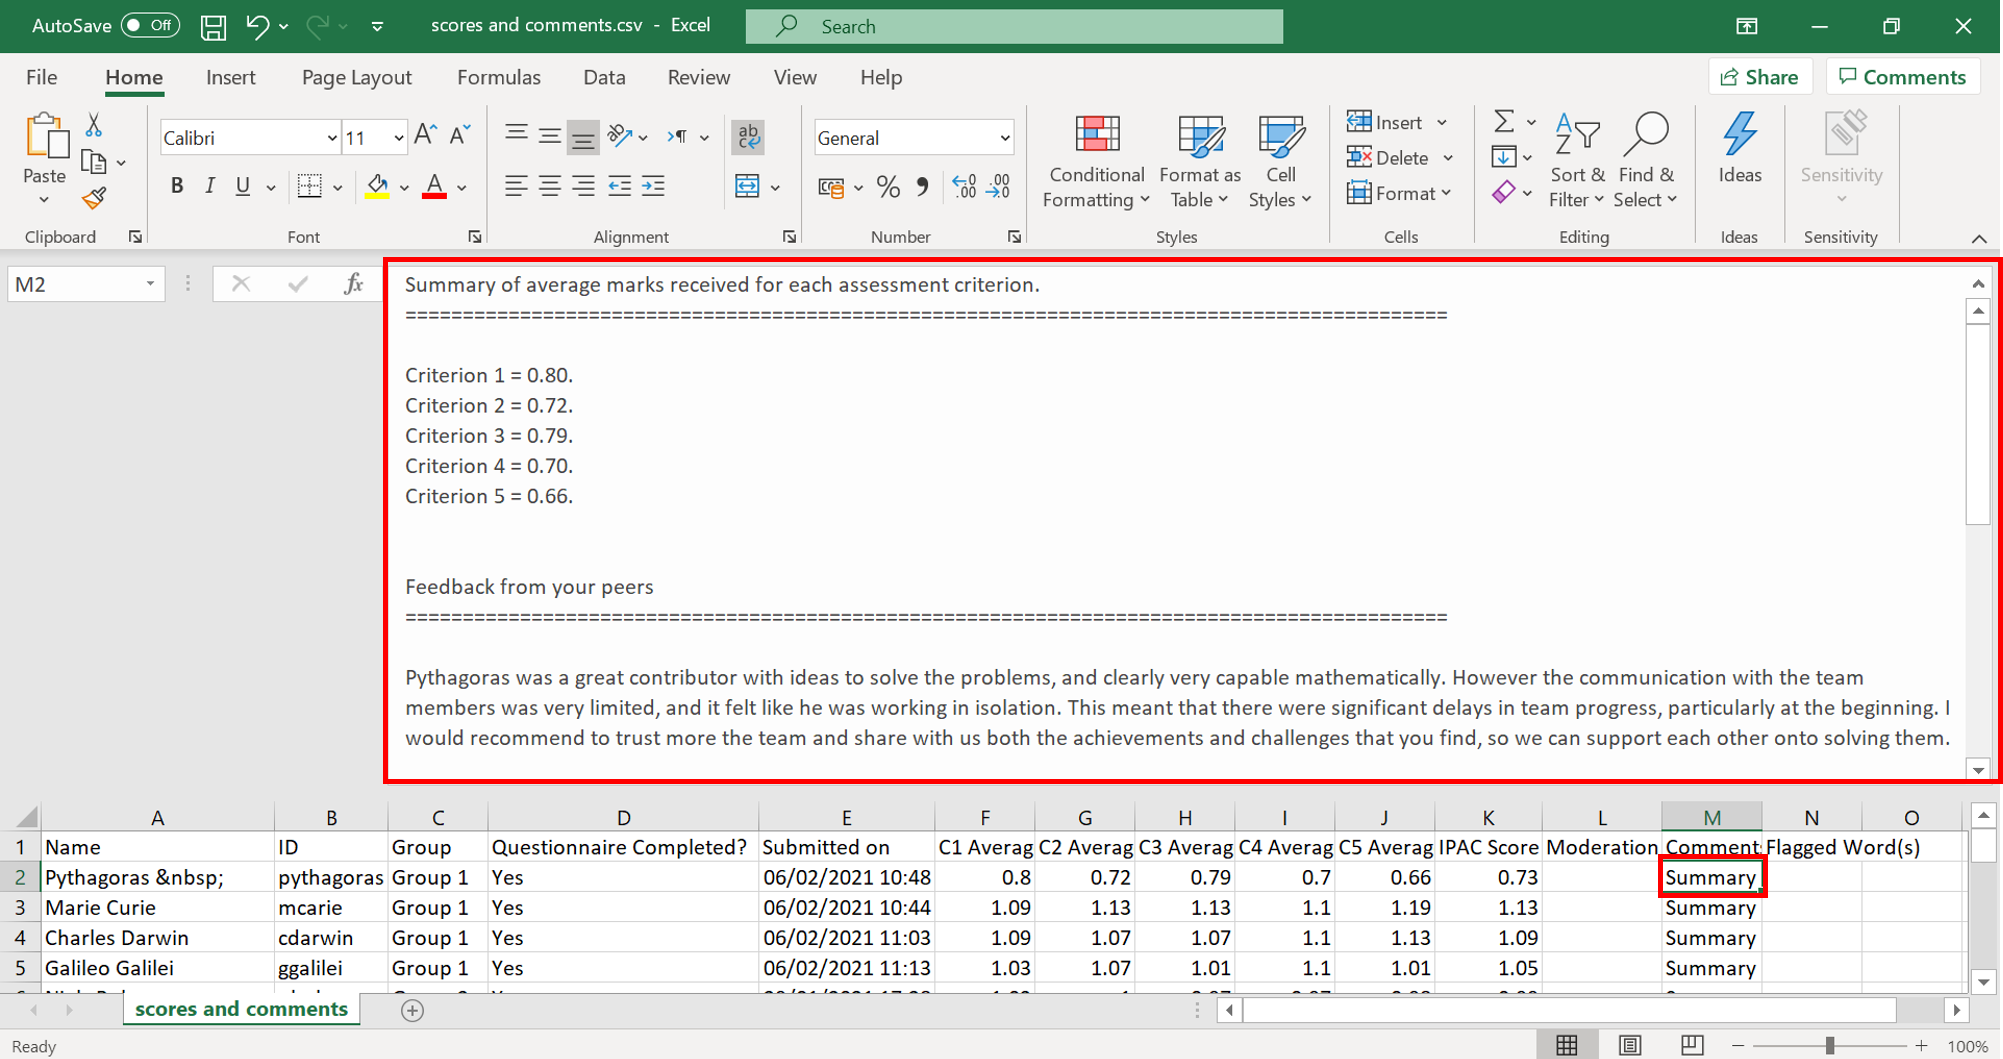Click the Save icon in title bar
2003x1059 pixels.
coord(213,27)
